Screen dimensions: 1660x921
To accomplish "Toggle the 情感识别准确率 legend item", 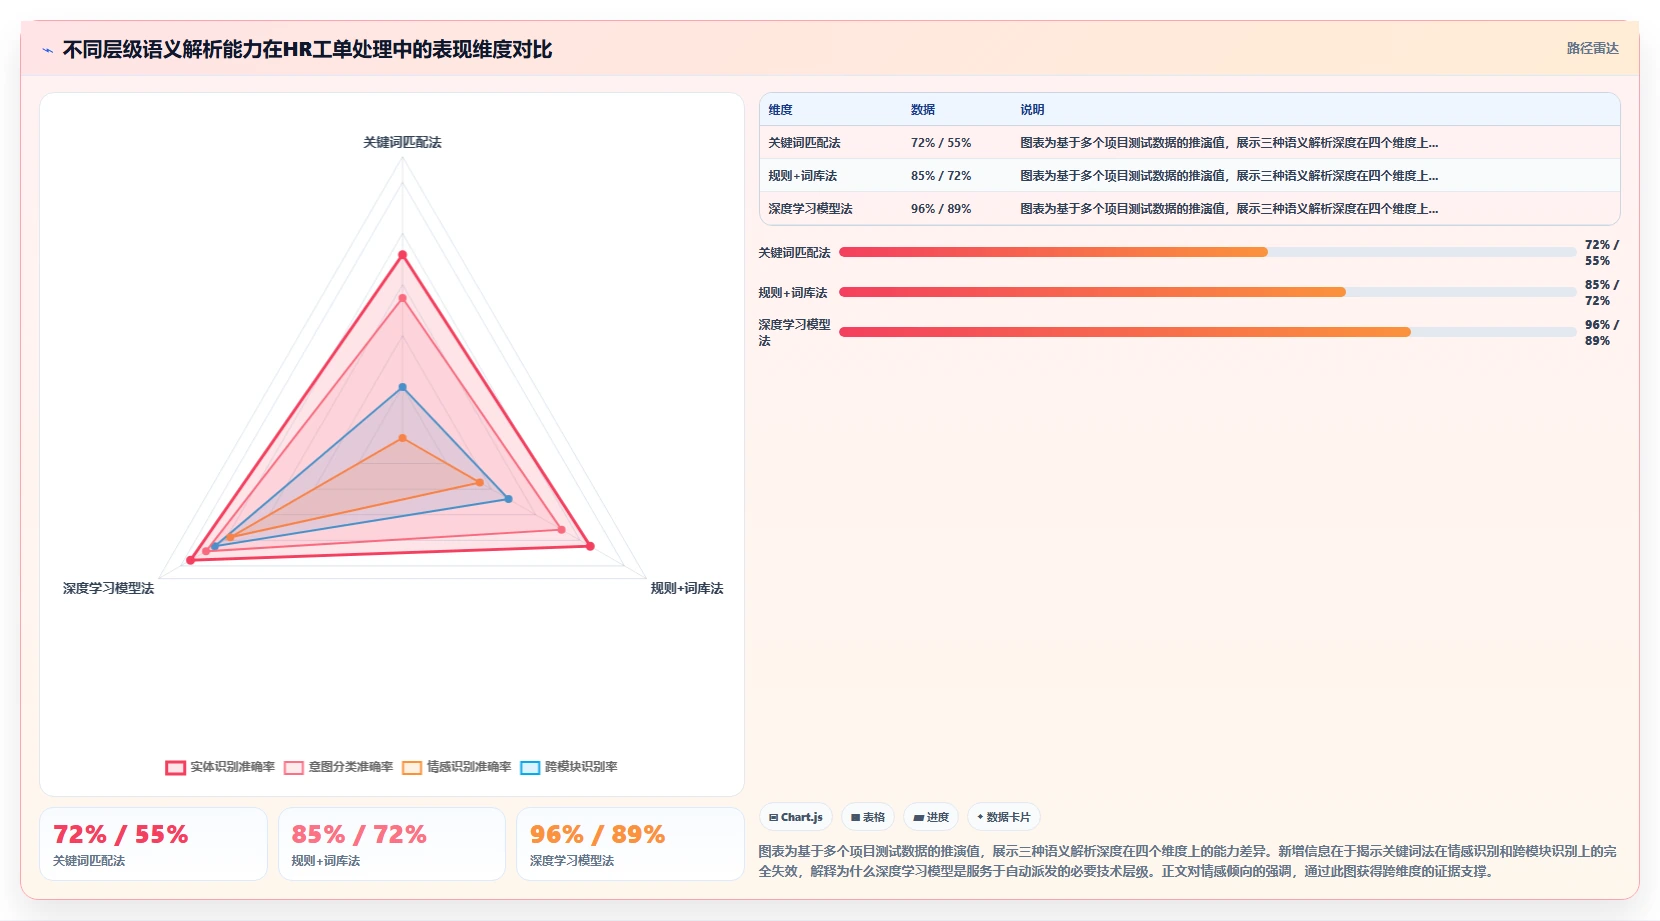I will (457, 767).
